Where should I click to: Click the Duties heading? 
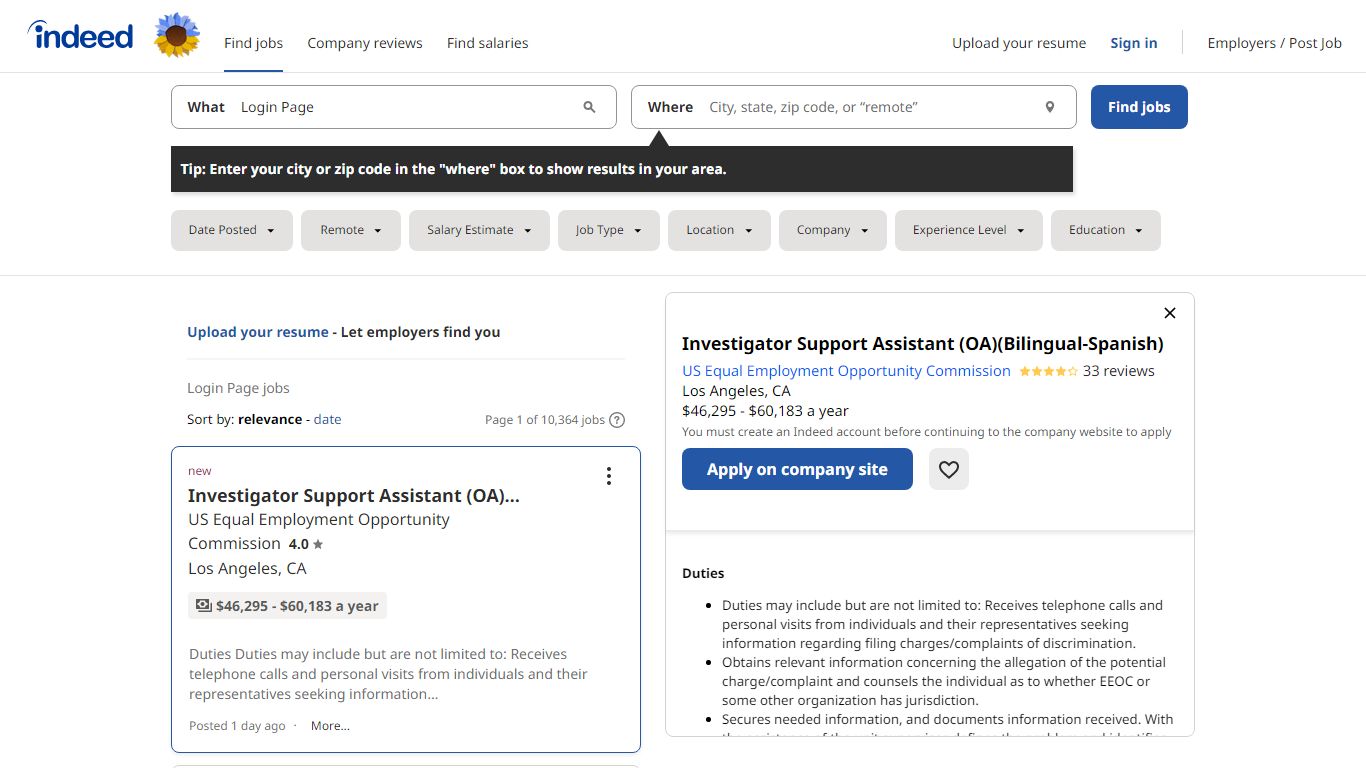pyautogui.click(x=703, y=573)
